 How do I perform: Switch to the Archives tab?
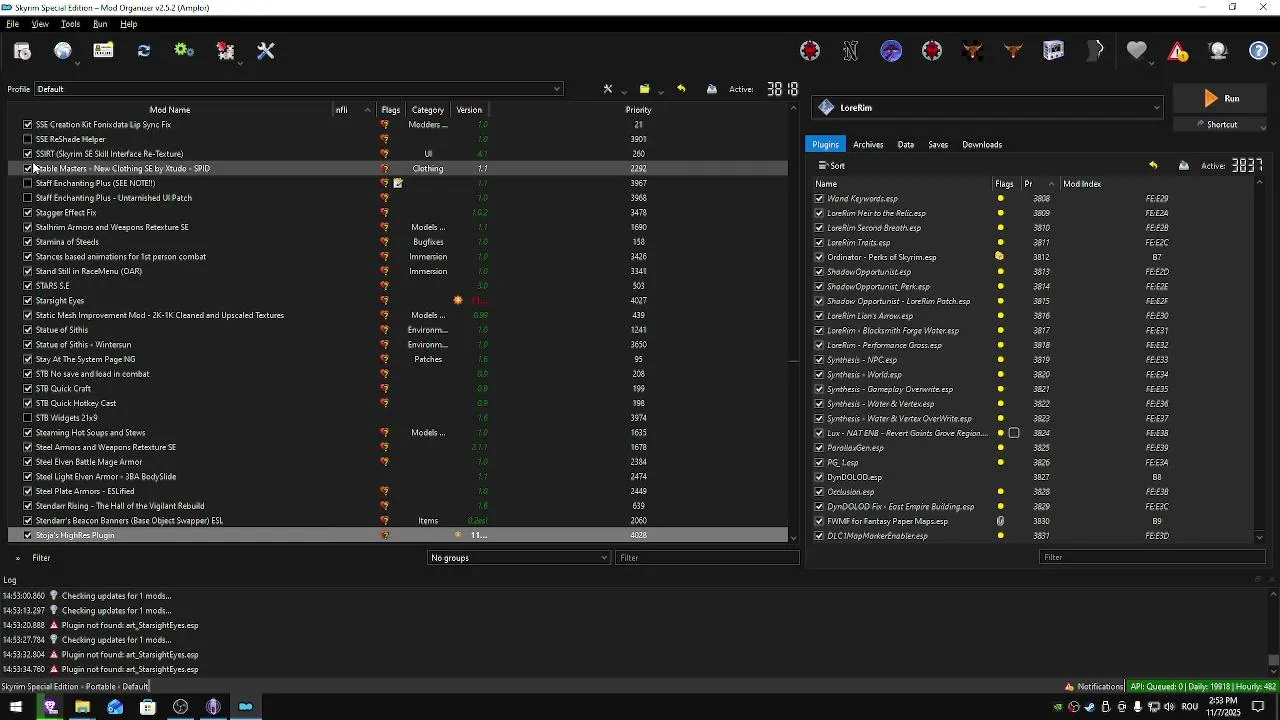click(x=868, y=145)
